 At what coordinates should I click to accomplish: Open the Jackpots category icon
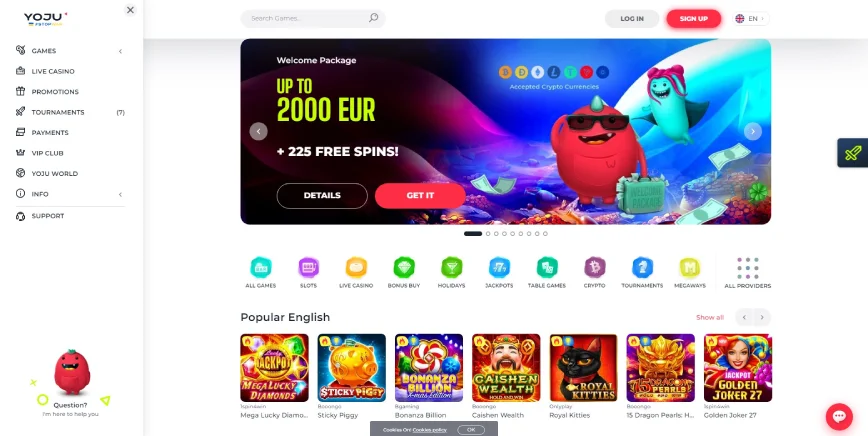(x=499, y=268)
